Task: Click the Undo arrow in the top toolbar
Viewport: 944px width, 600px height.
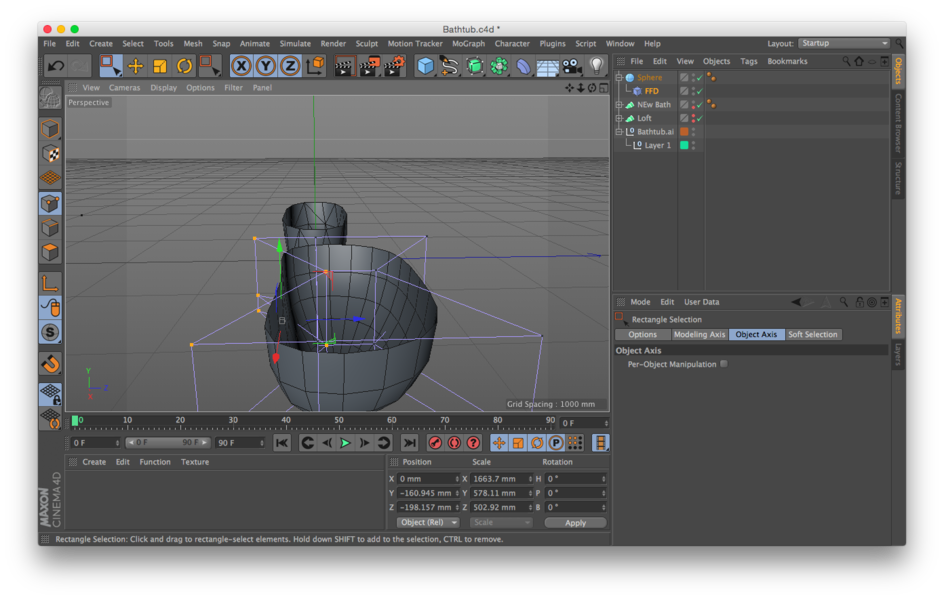Action: (55, 66)
